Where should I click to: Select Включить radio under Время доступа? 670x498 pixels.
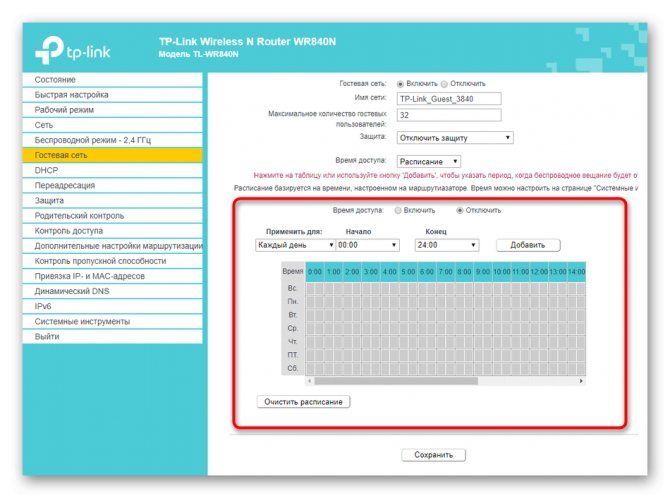click(x=398, y=210)
